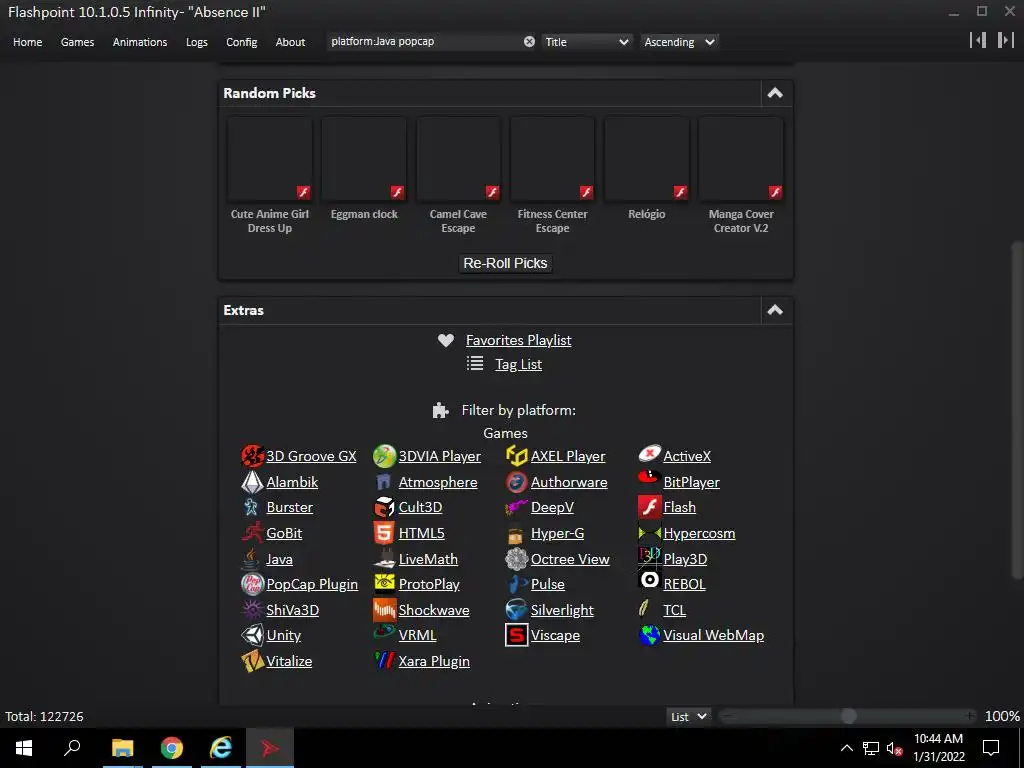Viewport: 1024px width, 768px height.
Task: Click the Java coffee cup icon
Action: pyautogui.click(x=252, y=559)
